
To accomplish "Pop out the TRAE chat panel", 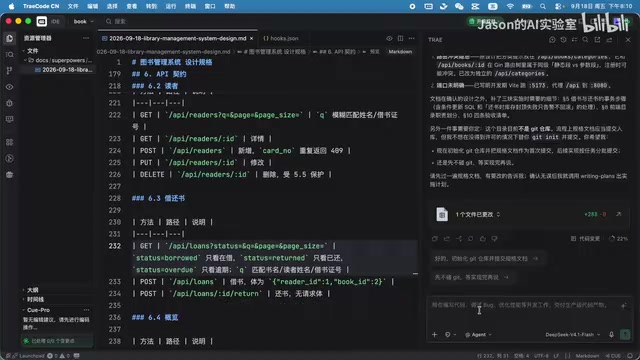I will coord(597,40).
